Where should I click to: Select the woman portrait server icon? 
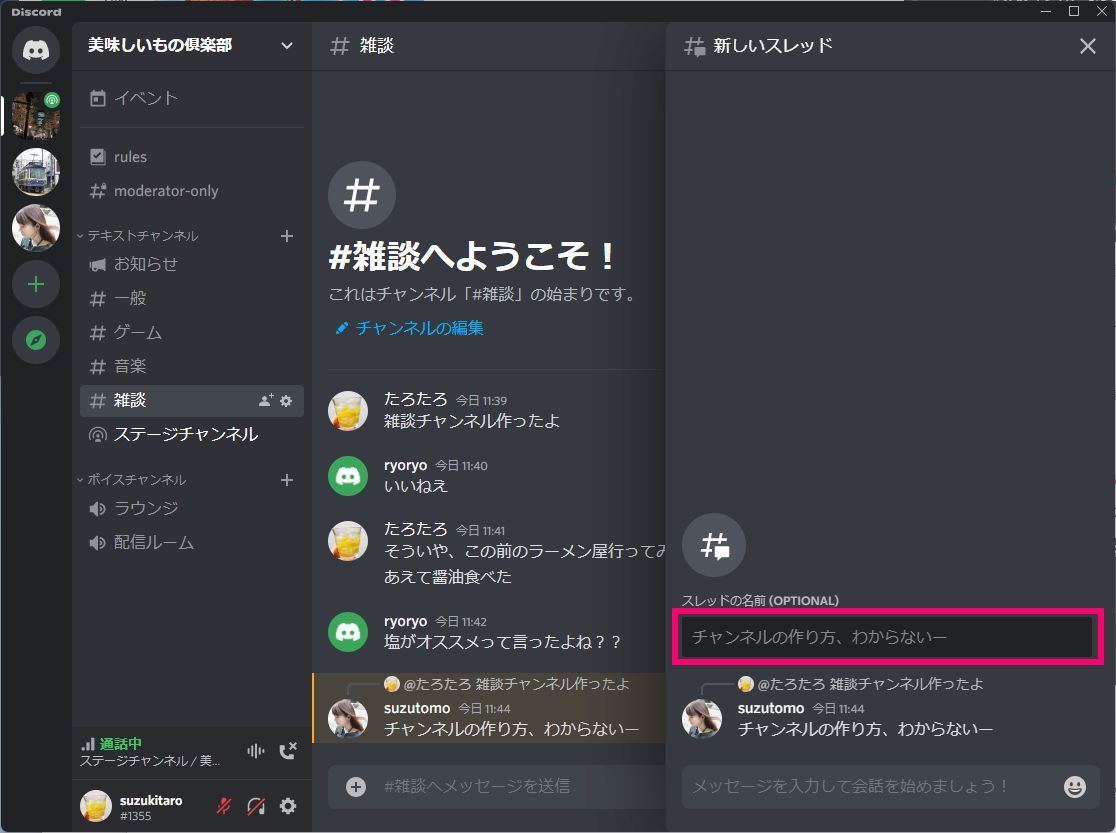[36, 228]
